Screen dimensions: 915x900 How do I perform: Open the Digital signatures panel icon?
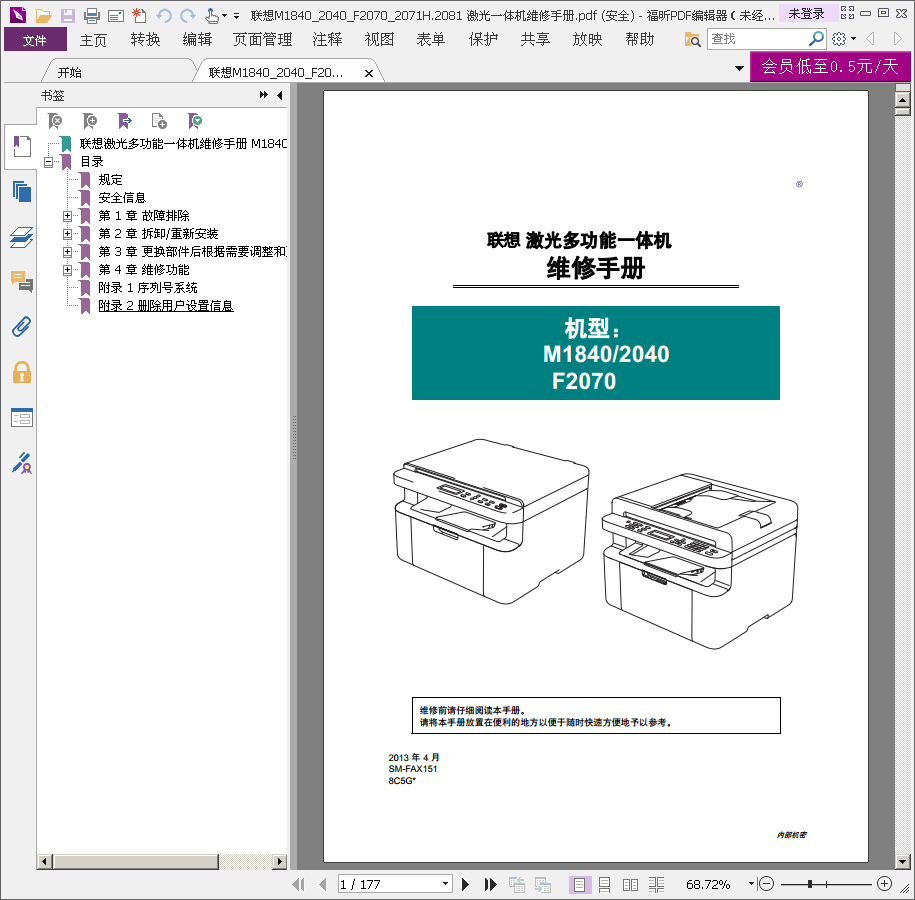[x=22, y=463]
